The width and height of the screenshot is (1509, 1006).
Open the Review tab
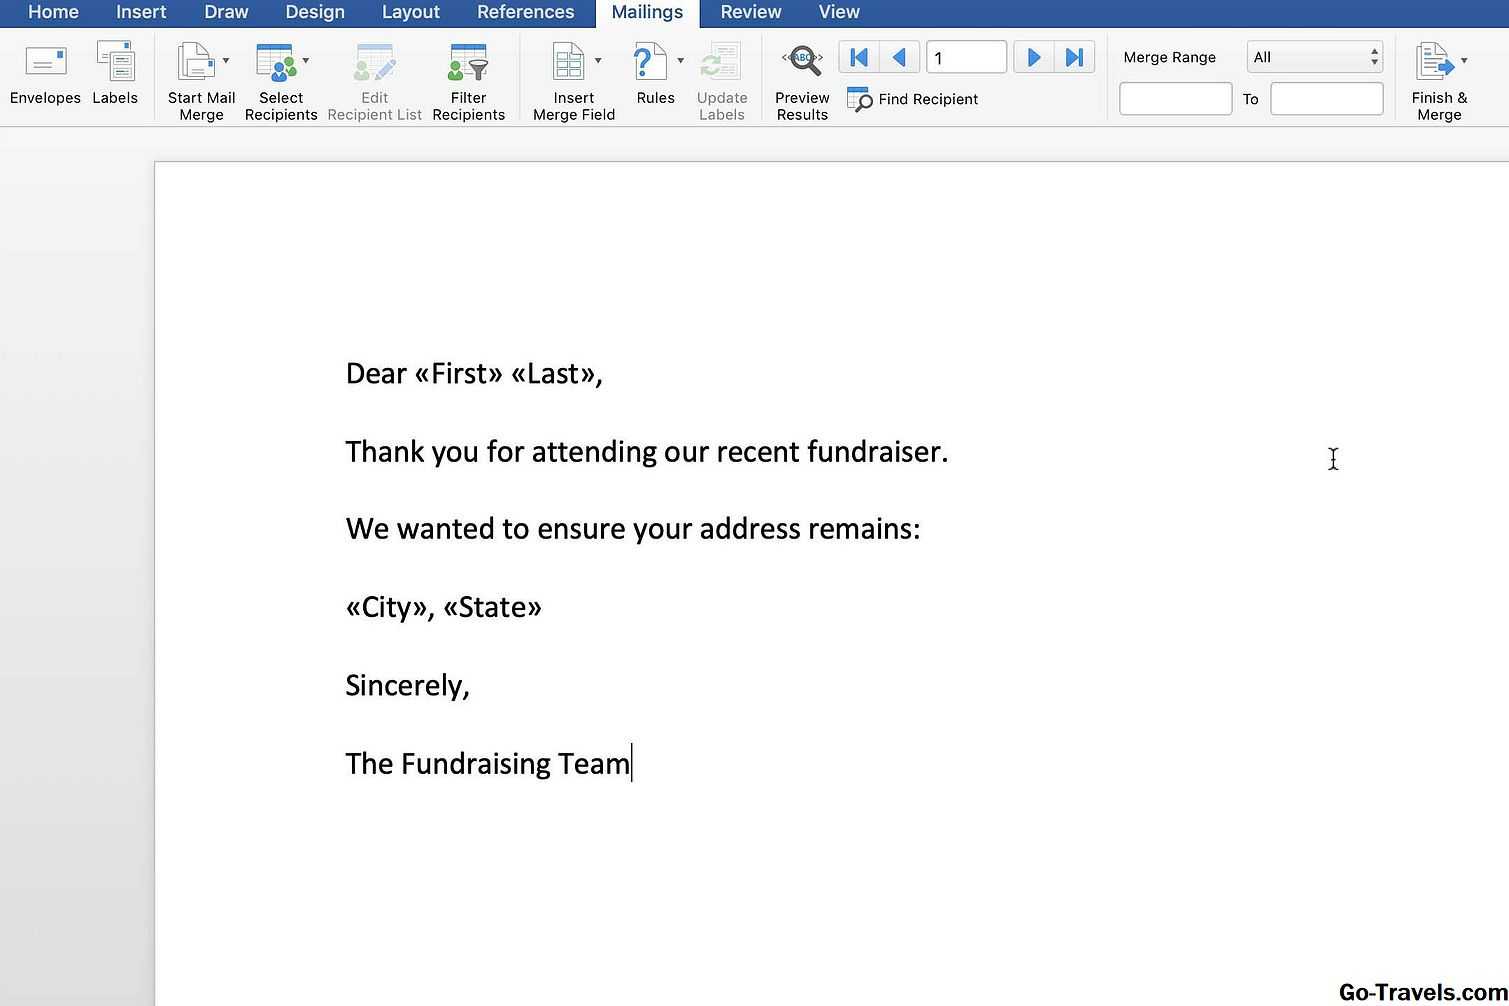[751, 12]
